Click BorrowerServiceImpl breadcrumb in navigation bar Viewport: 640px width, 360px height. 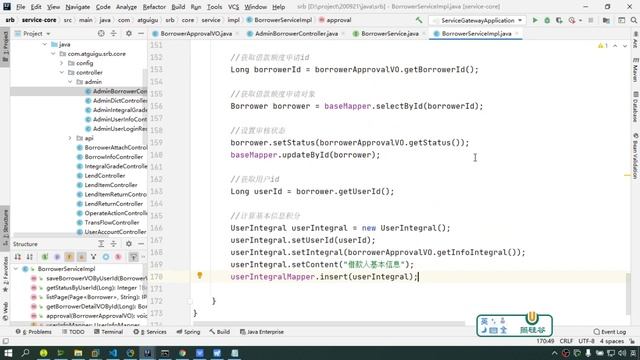pyautogui.click(x=279, y=20)
